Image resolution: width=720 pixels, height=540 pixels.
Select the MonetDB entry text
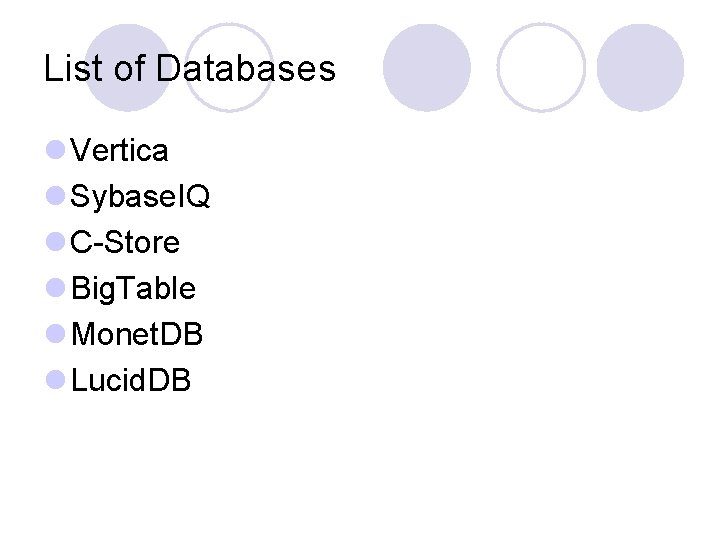pyautogui.click(x=137, y=334)
